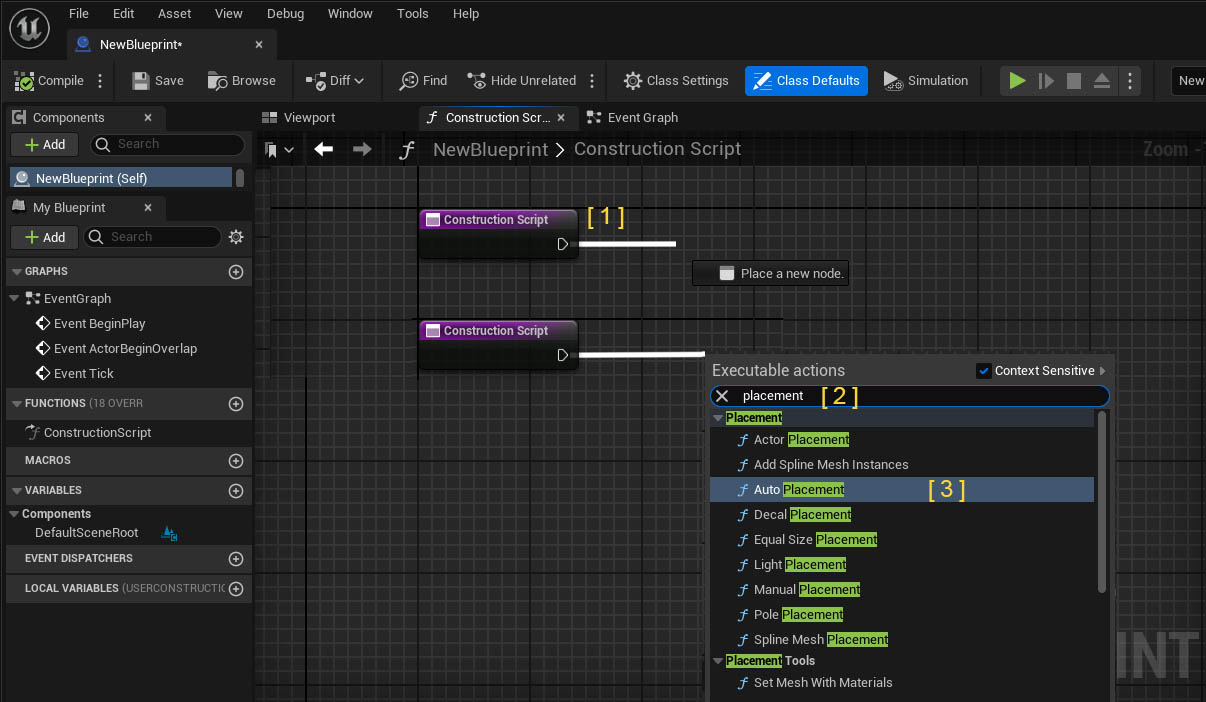Navigate forward in graph history
The image size is (1206, 702).
click(x=362, y=149)
